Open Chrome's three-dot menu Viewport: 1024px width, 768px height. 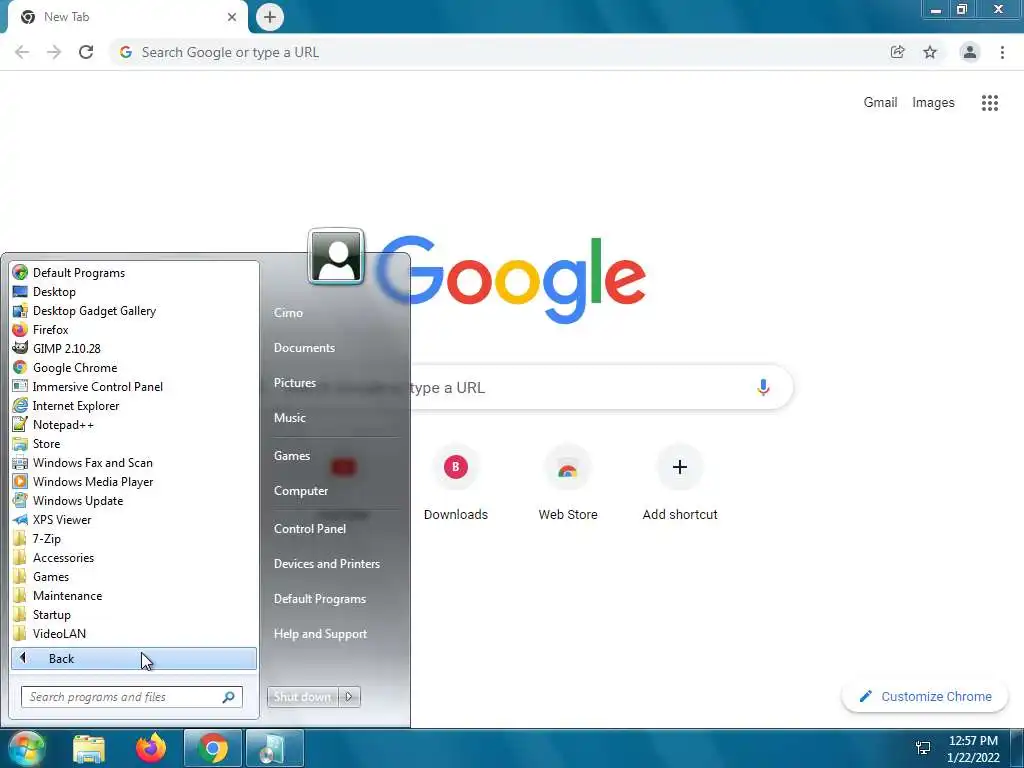point(1002,52)
